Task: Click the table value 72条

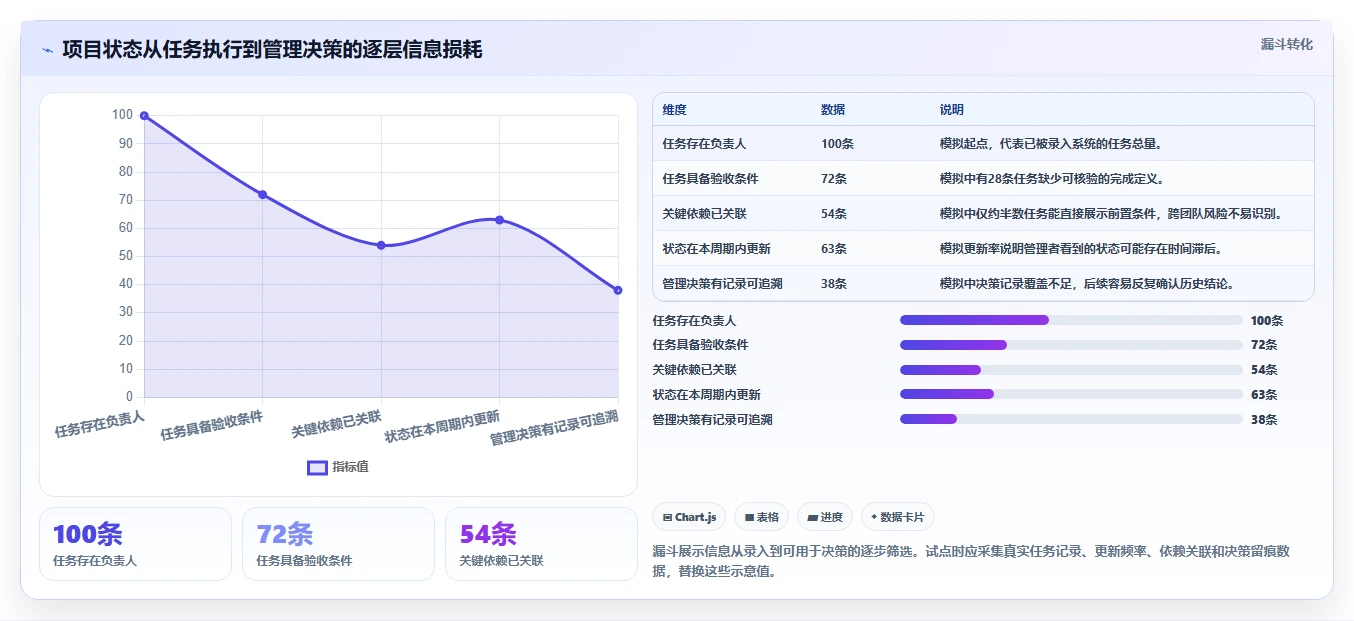Action: [x=834, y=179]
